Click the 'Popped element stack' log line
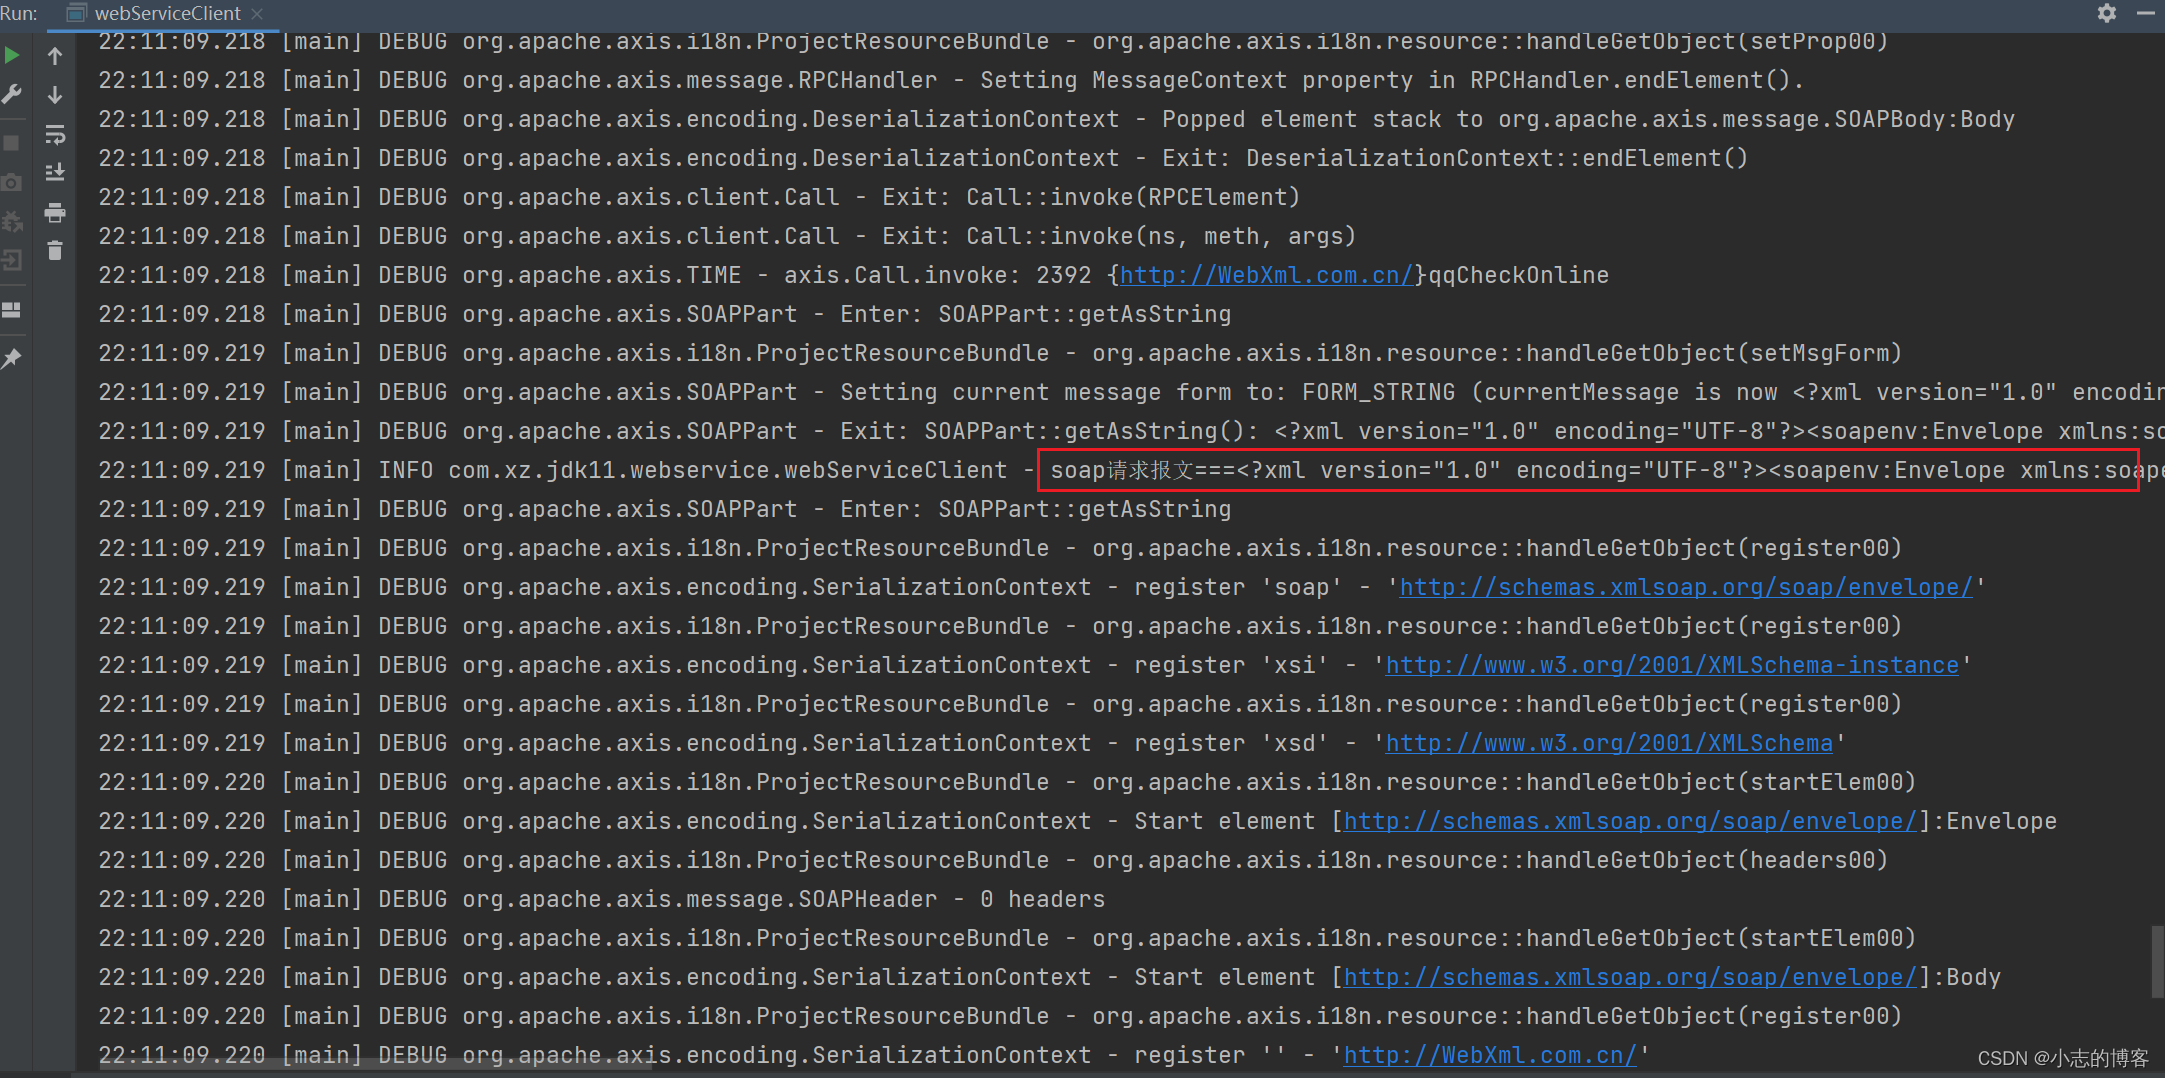 point(1056,119)
